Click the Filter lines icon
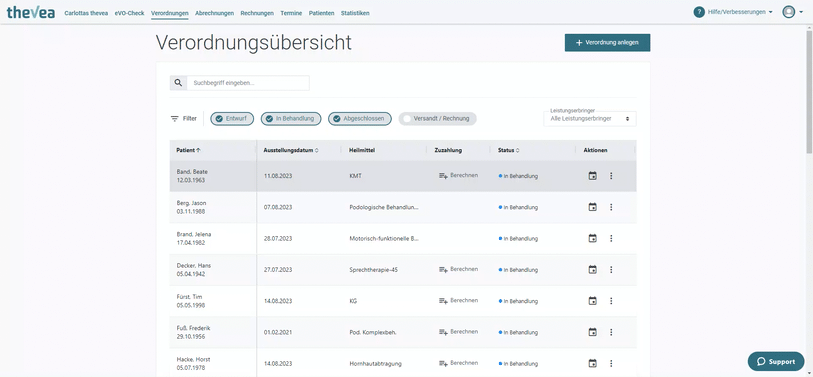 coord(175,119)
